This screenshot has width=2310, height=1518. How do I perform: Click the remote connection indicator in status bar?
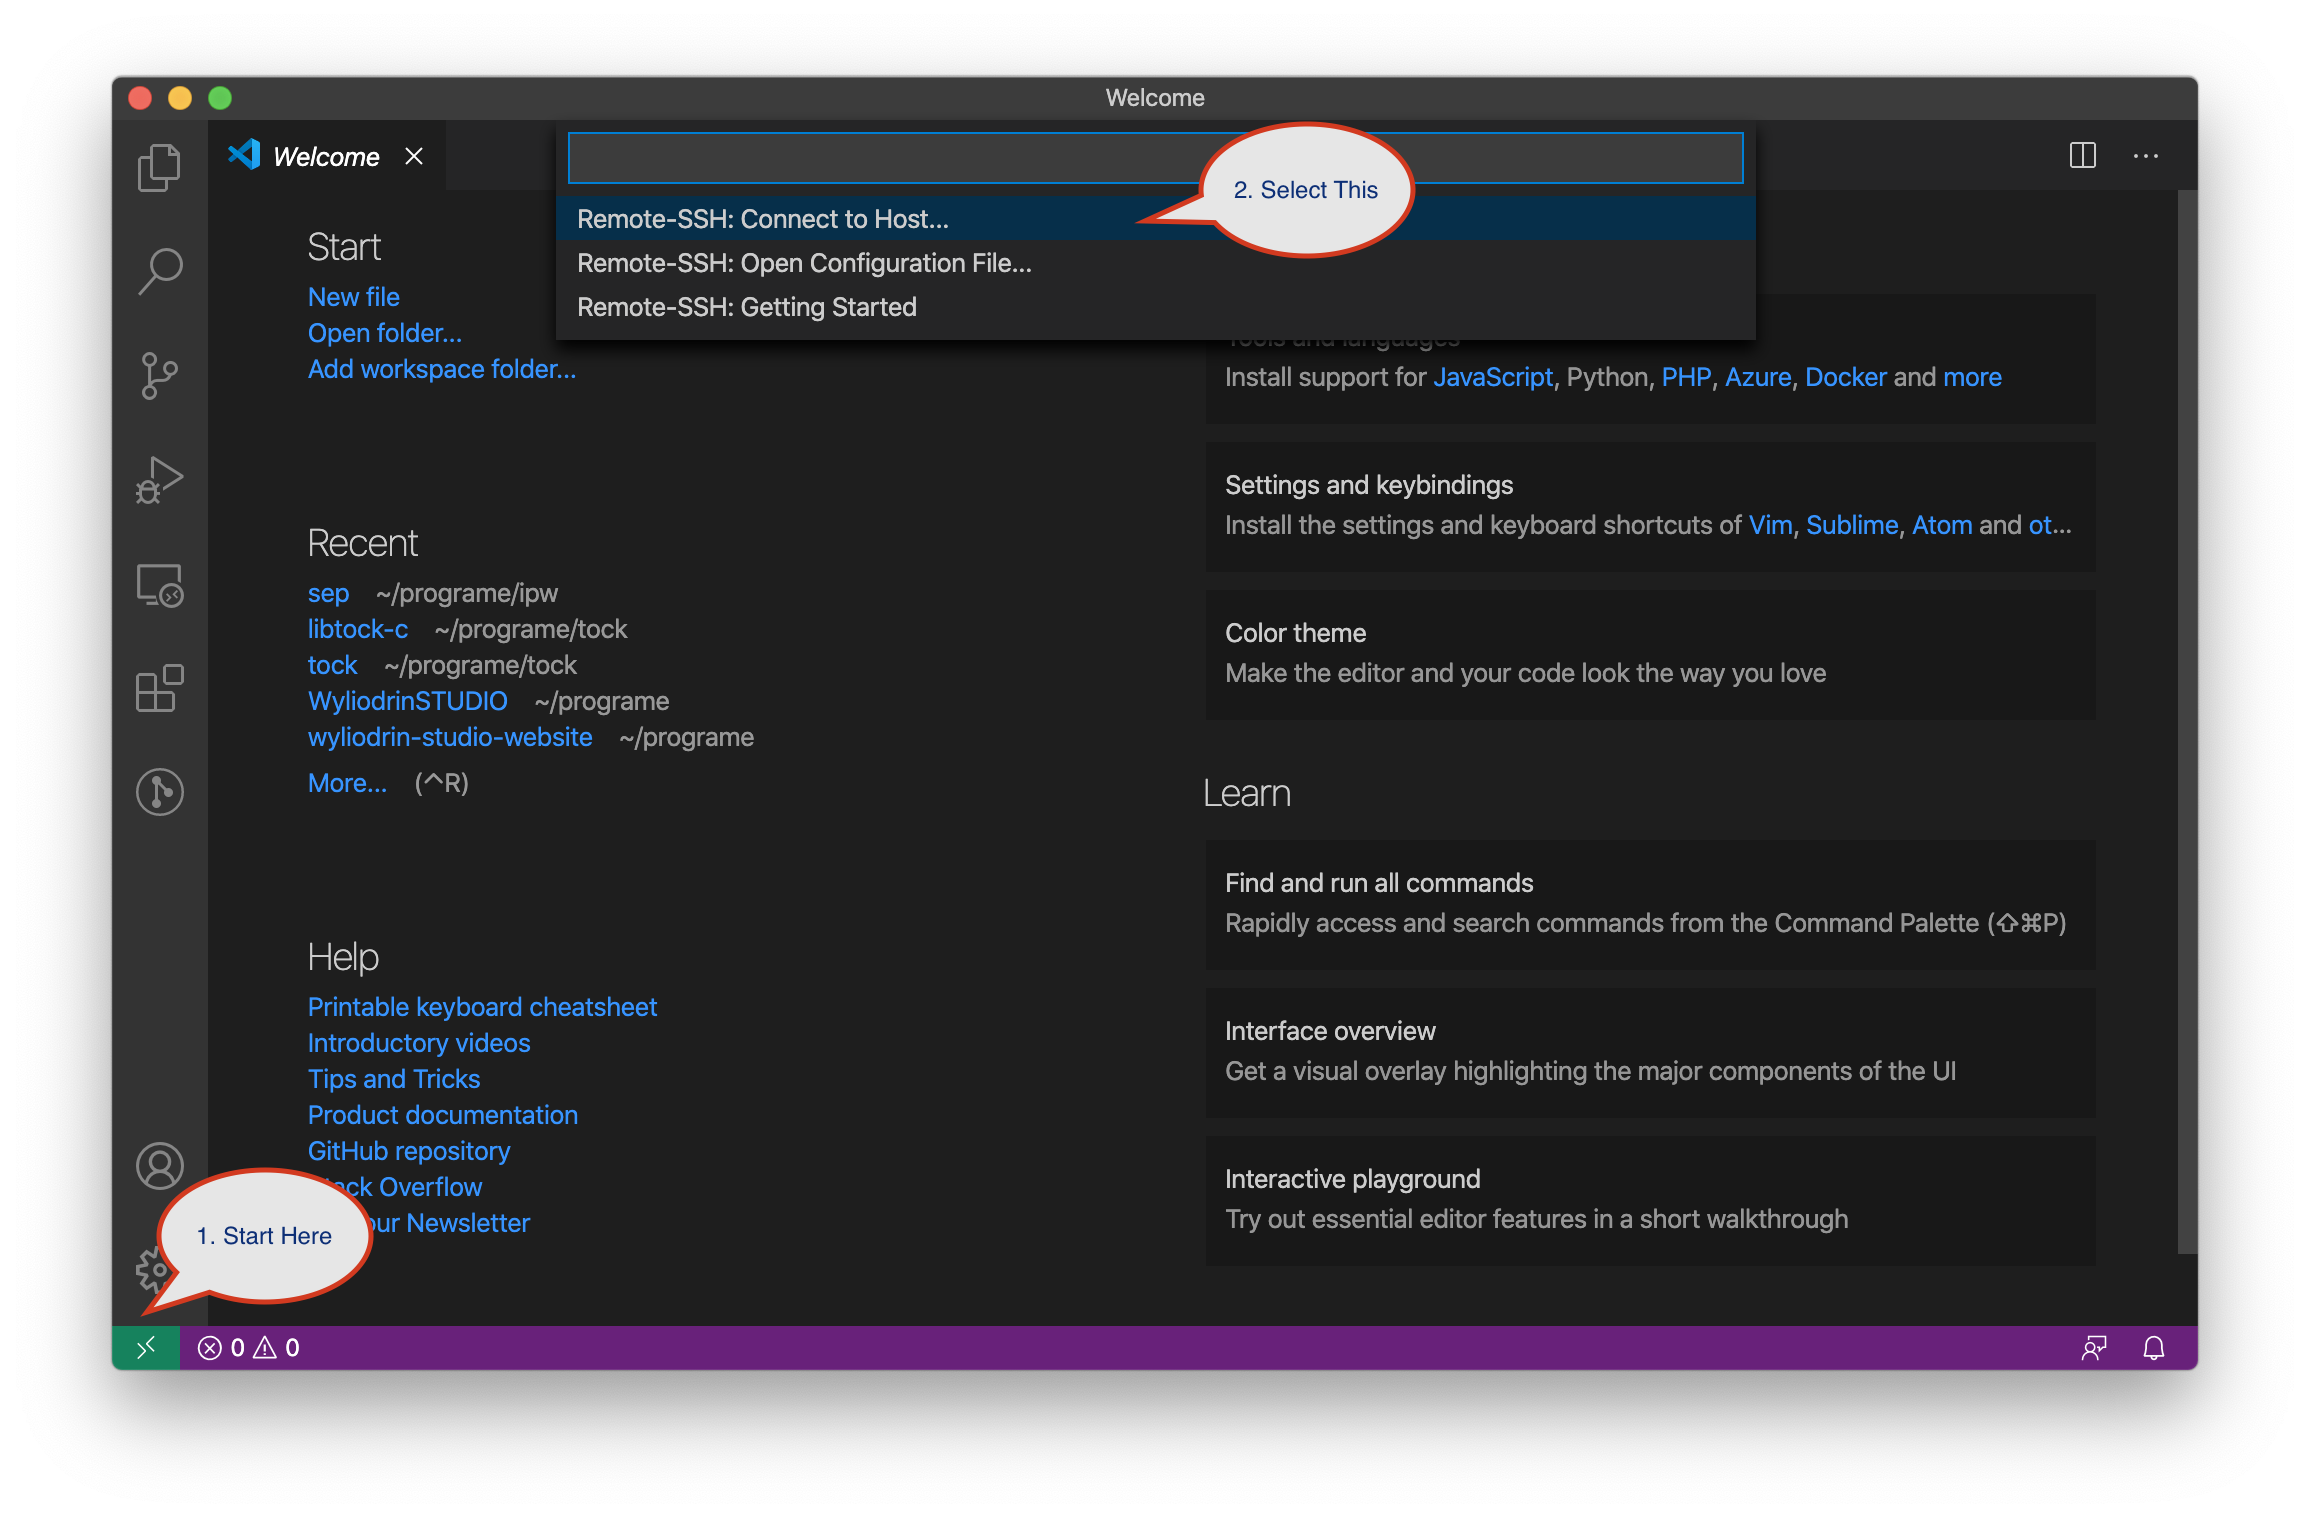click(x=146, y=1347)
